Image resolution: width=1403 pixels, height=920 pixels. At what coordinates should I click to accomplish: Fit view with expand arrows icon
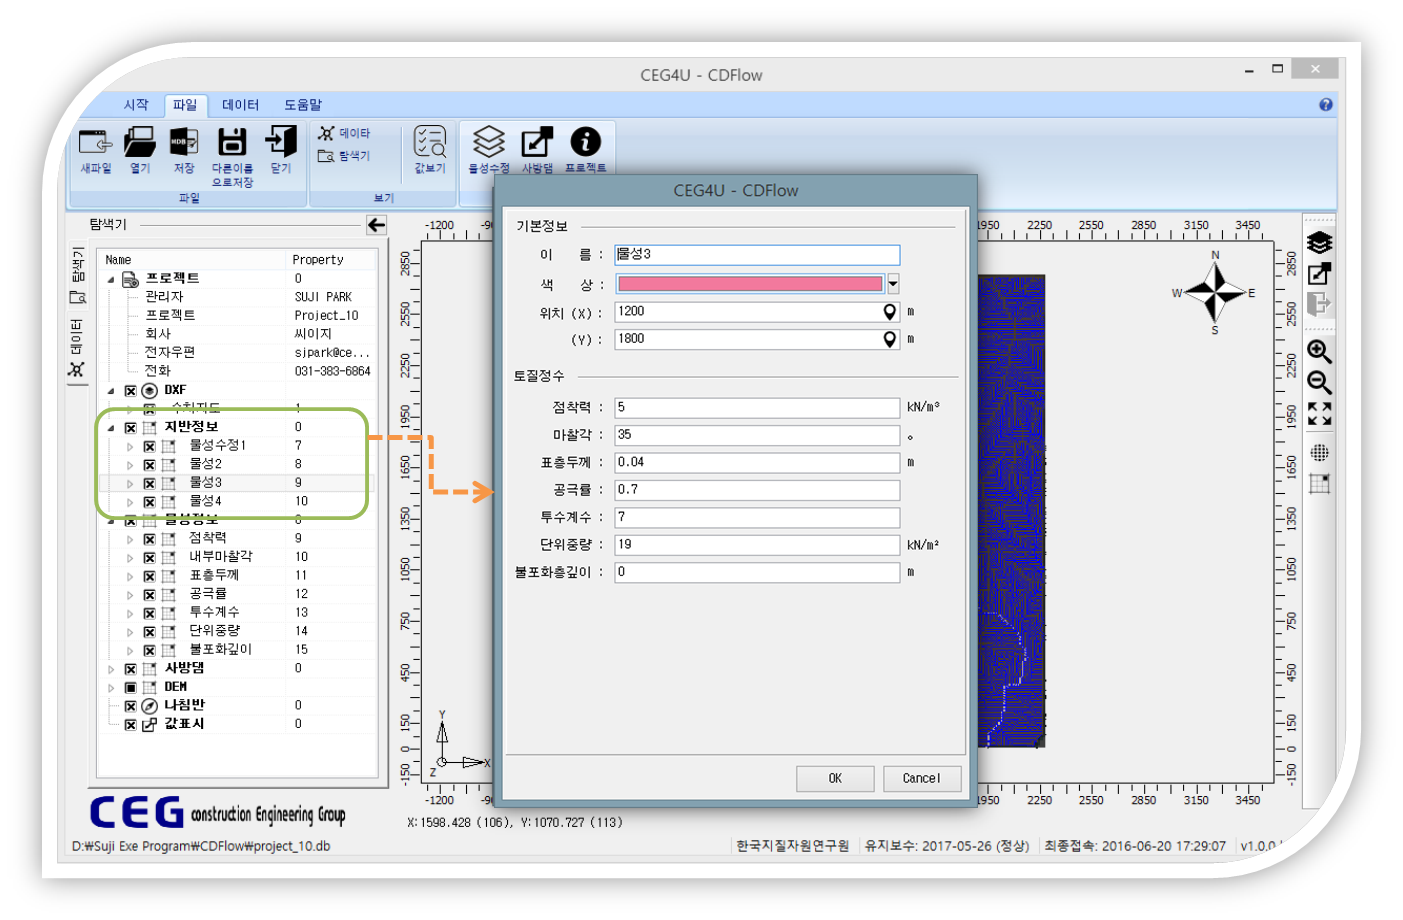point(1319,413)
